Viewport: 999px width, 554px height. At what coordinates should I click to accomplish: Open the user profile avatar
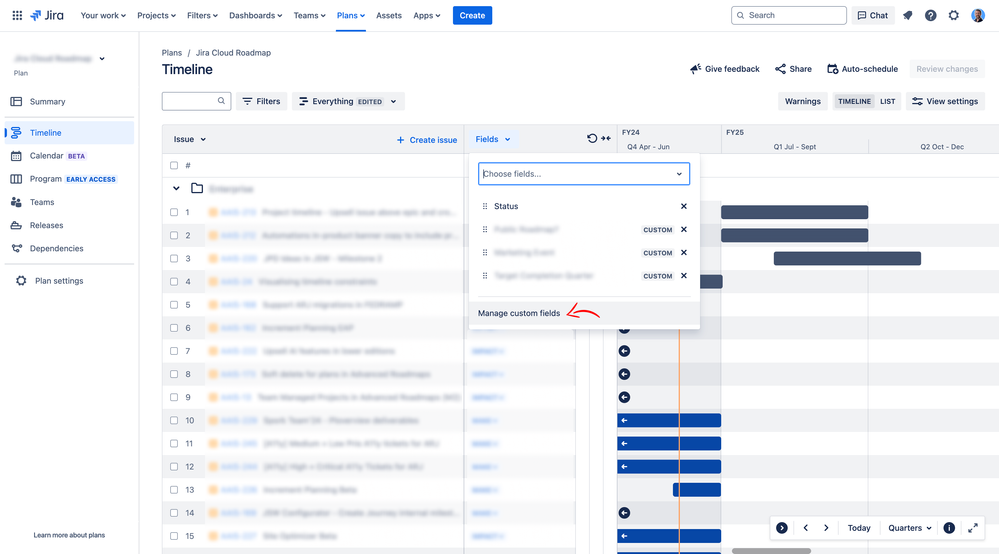(978, 15)
